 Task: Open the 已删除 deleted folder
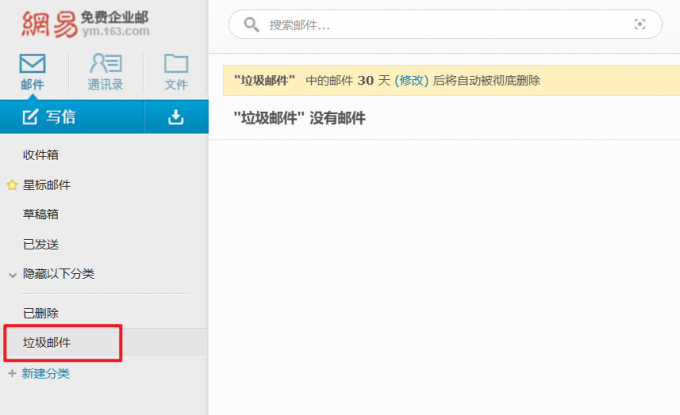tap(40, 313)
